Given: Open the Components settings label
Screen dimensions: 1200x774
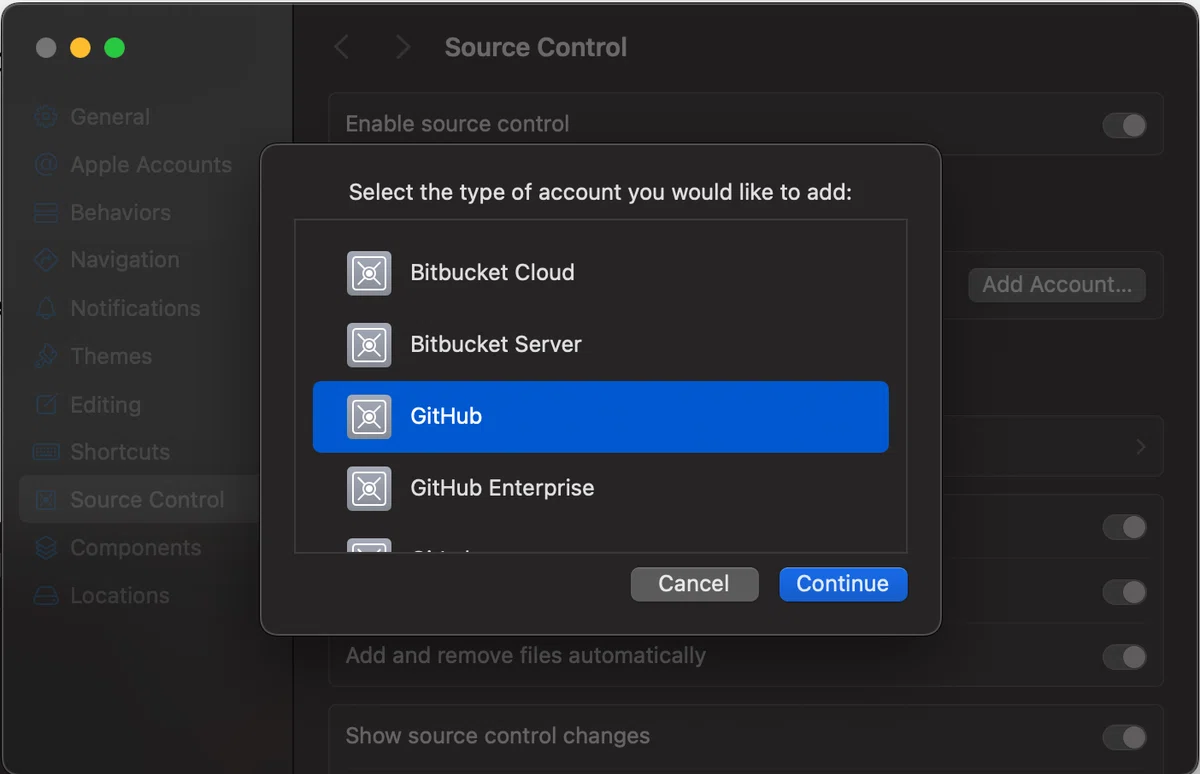Looking at the screenshot, I should point(135,548).
